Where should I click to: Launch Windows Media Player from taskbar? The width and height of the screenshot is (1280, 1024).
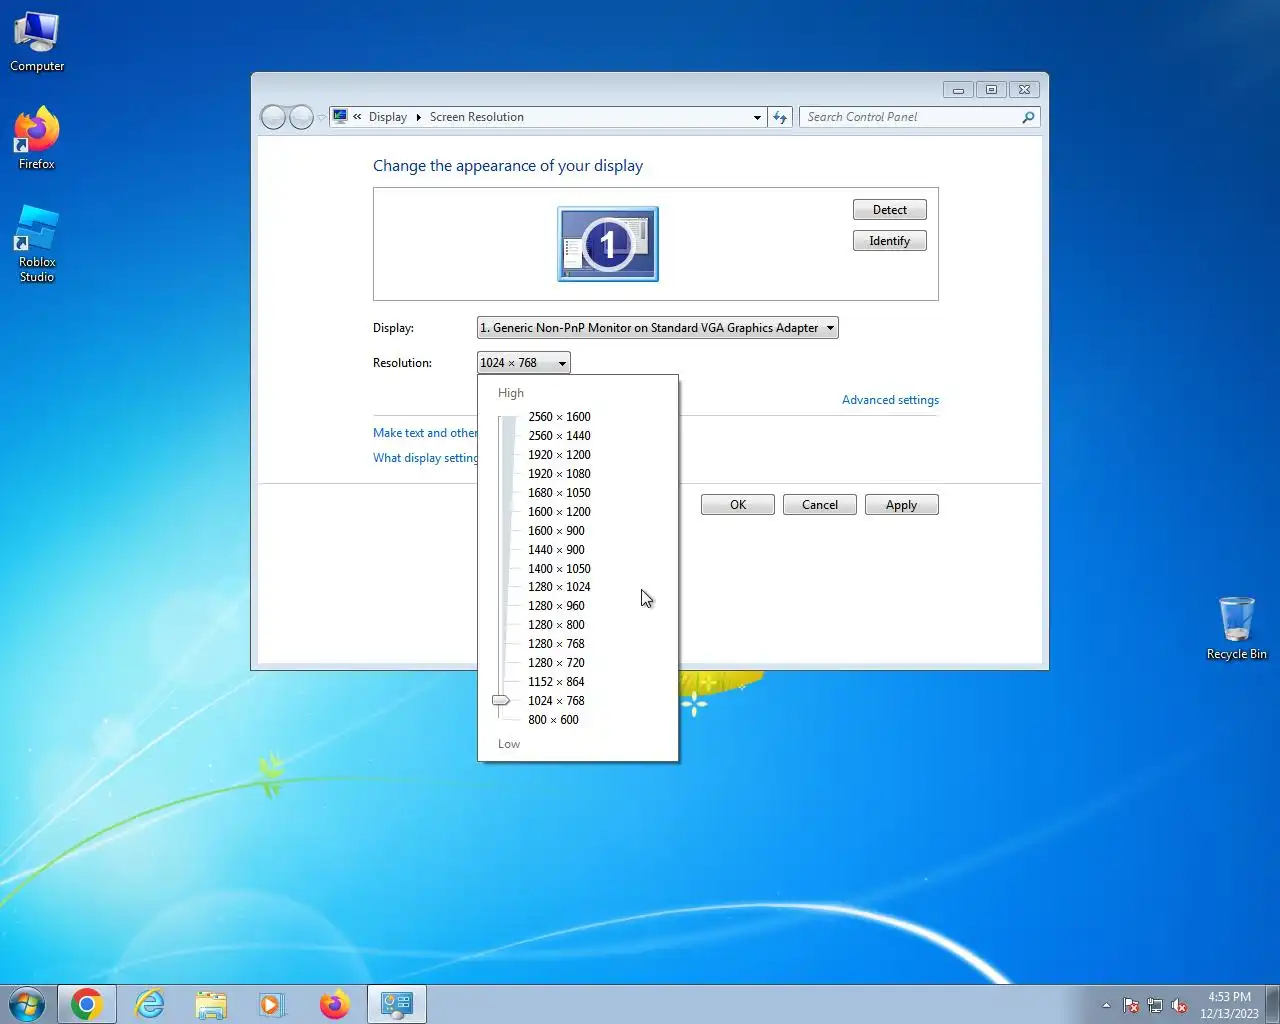(x=272, y=1004)
